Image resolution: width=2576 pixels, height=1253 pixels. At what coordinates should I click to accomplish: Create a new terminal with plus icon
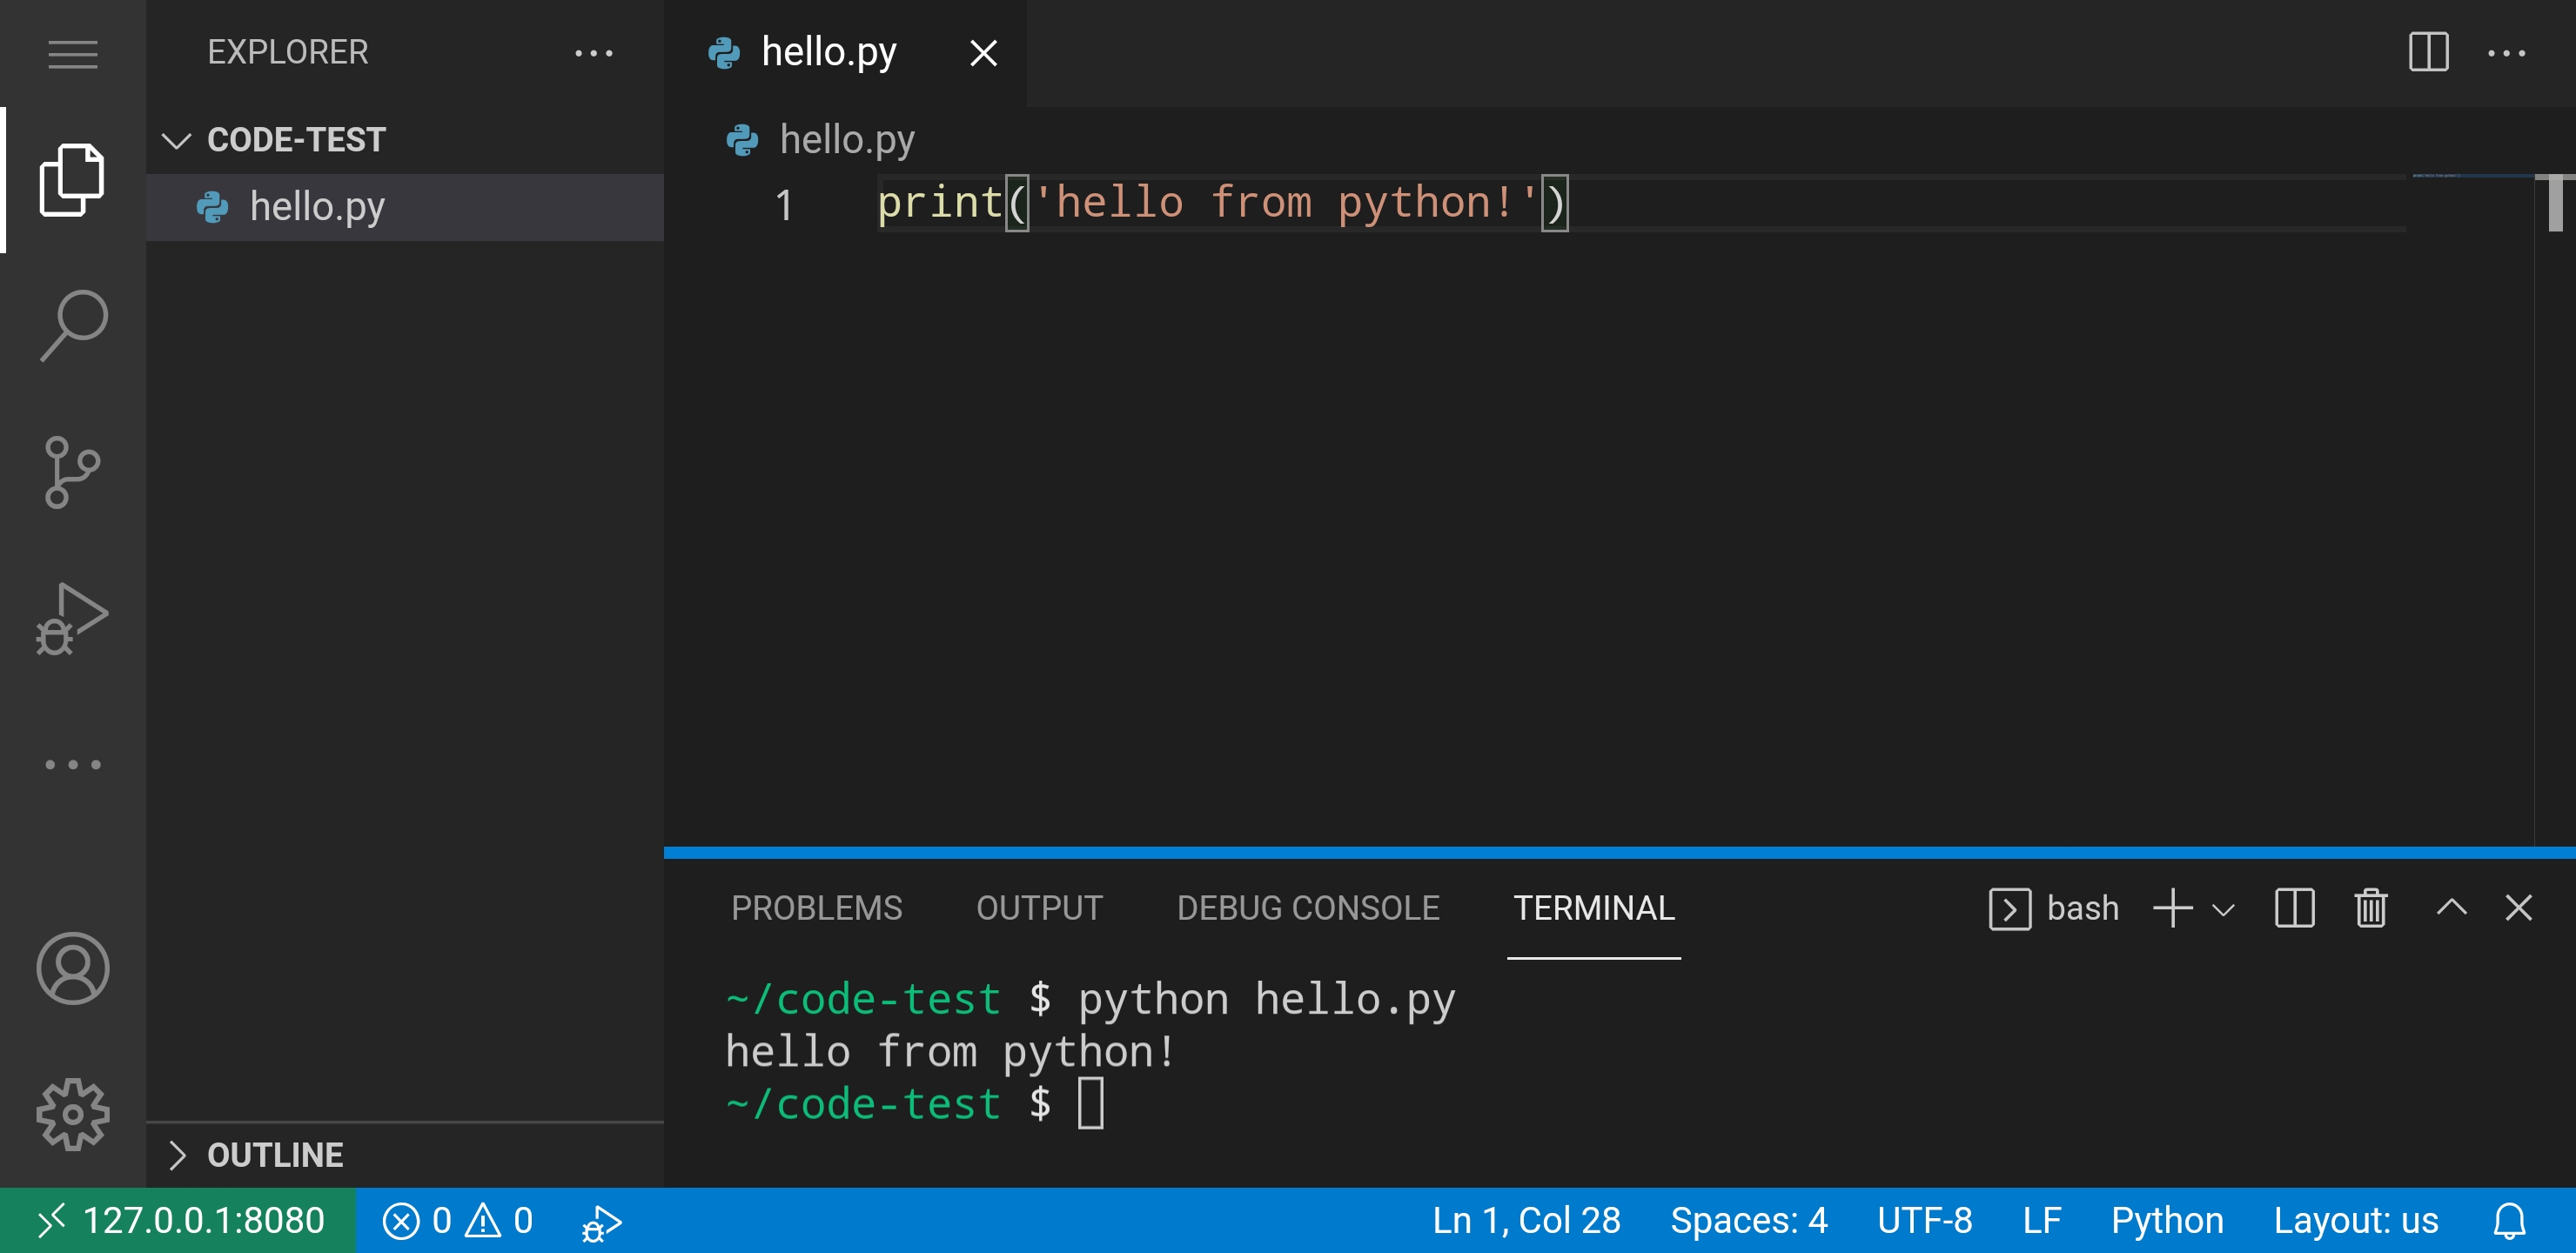point(2172,908)
